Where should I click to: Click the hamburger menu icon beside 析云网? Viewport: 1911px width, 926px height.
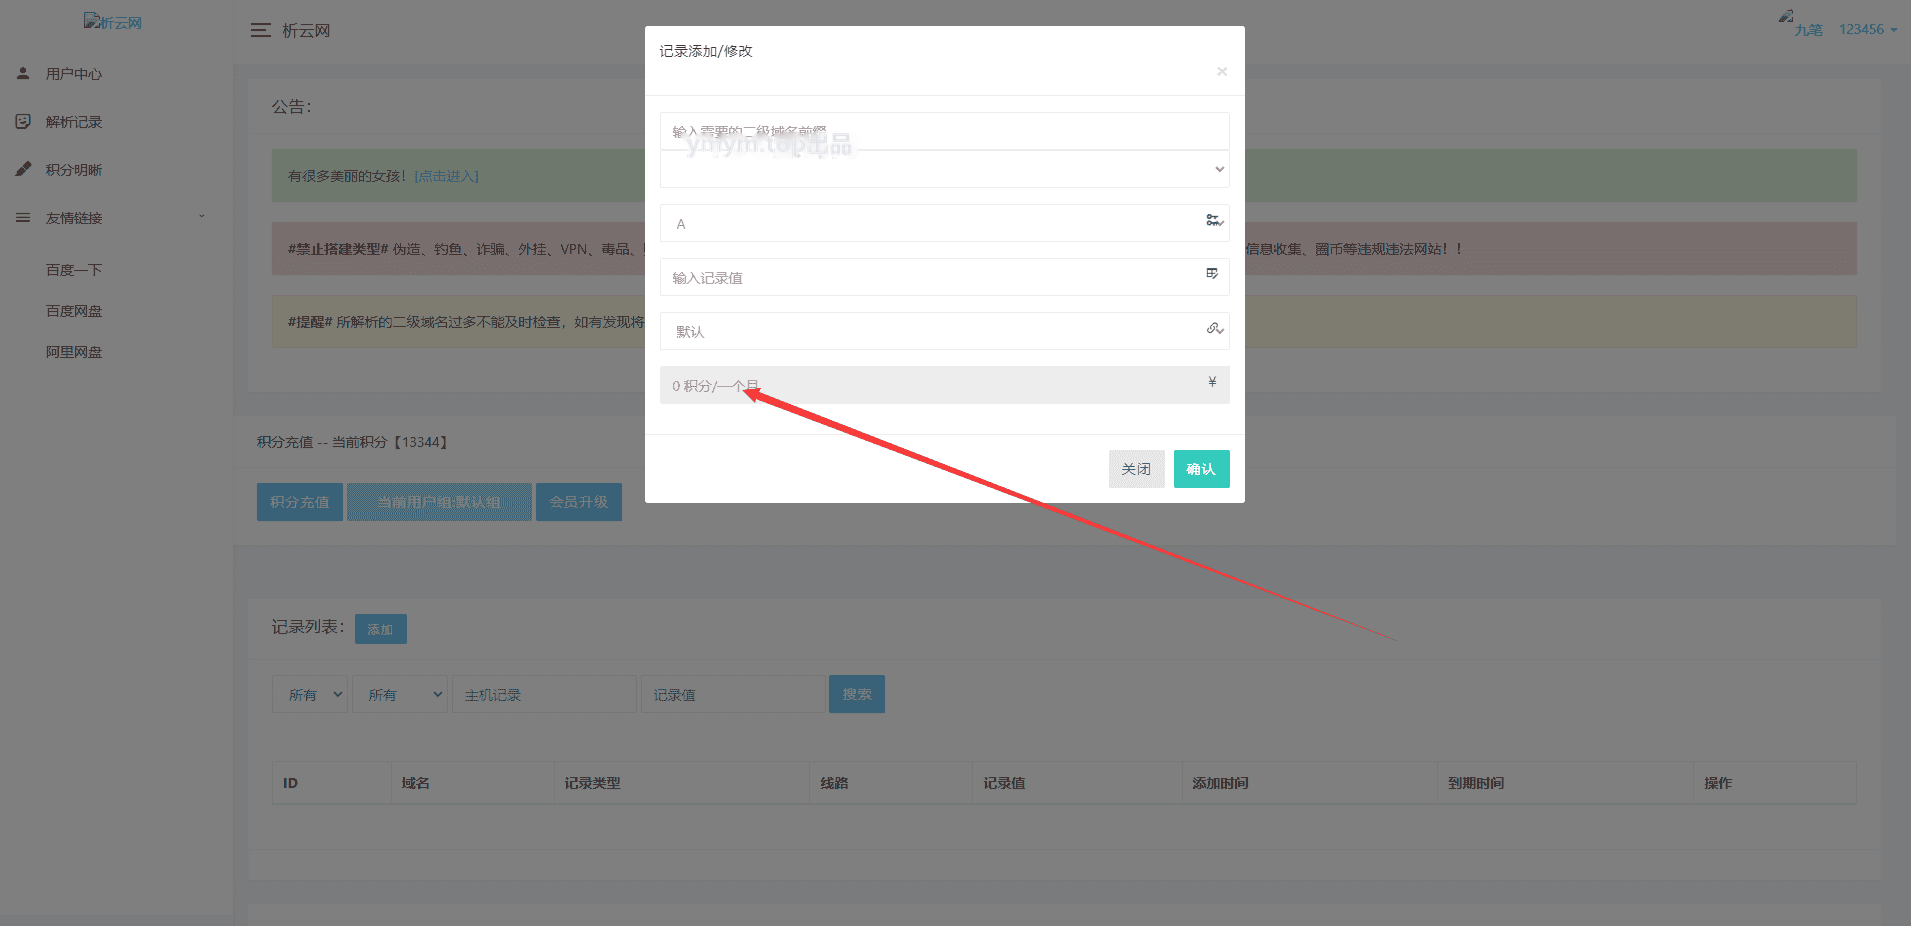coord(261,31)
